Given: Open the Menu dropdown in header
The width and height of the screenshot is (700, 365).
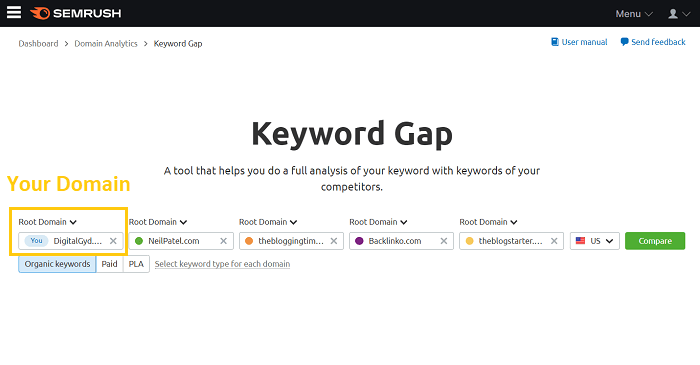Looking at the screenshot, I should tap(634, 14).
